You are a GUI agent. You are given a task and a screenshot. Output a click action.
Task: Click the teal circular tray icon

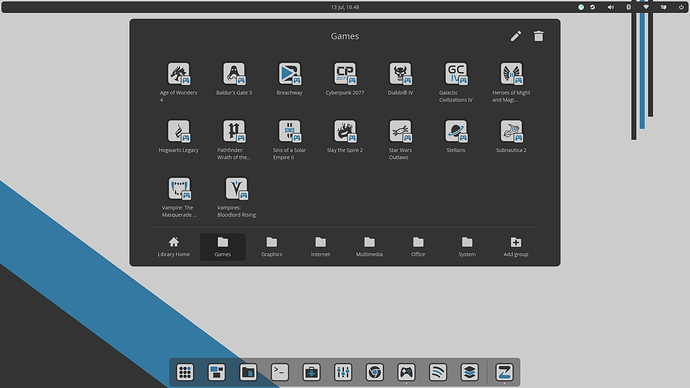(581, 7)
